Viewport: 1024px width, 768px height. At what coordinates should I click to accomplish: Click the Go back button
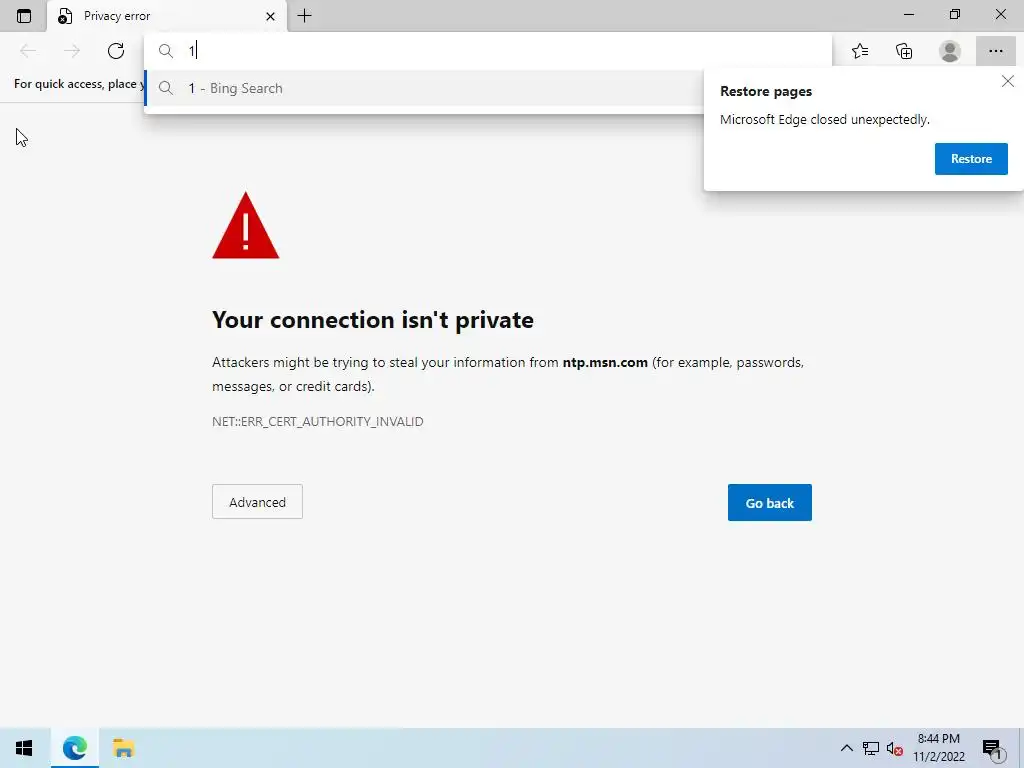click(x=769, y=502)
